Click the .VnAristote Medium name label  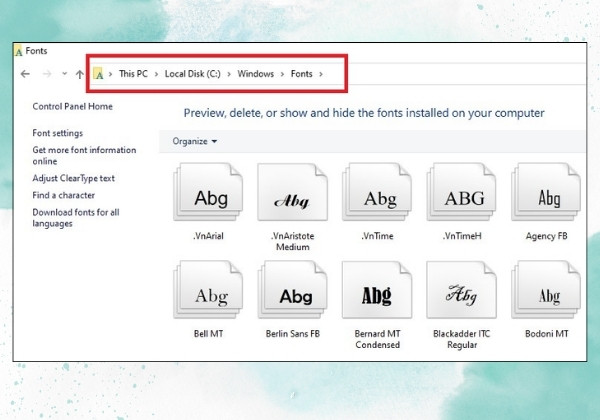tap(293, 241)
